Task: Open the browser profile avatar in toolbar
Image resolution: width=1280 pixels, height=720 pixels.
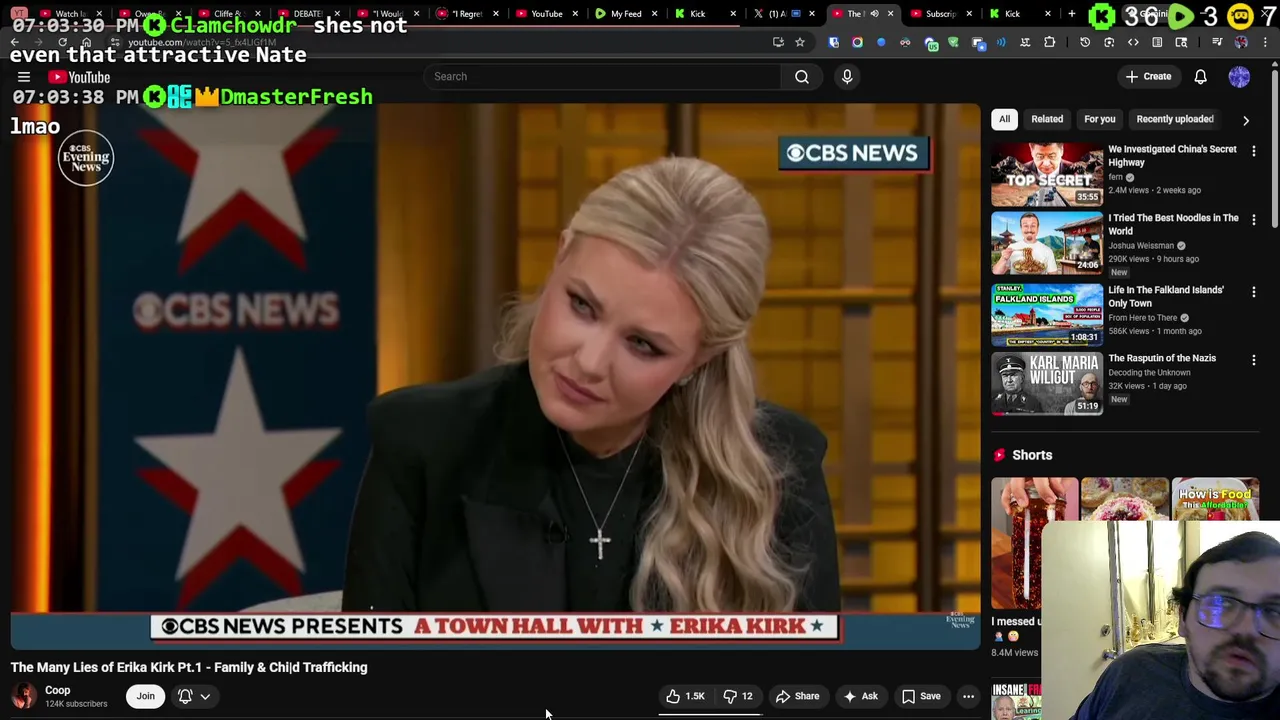Action: pos(1241,42)
